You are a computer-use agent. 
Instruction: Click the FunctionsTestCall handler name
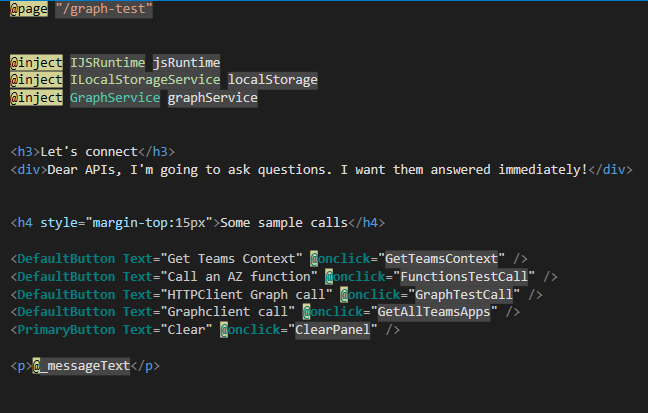[x=464, y=277]
